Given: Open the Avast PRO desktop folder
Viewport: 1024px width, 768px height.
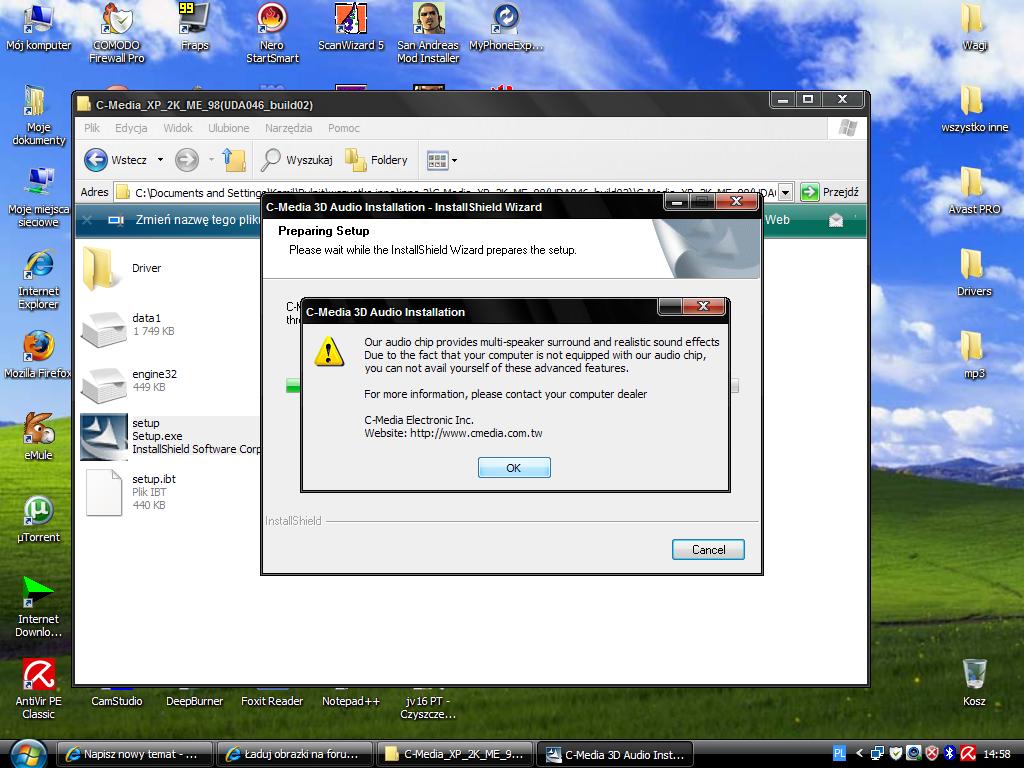Looking at the screenshot, I should click(x=974, y=191).
